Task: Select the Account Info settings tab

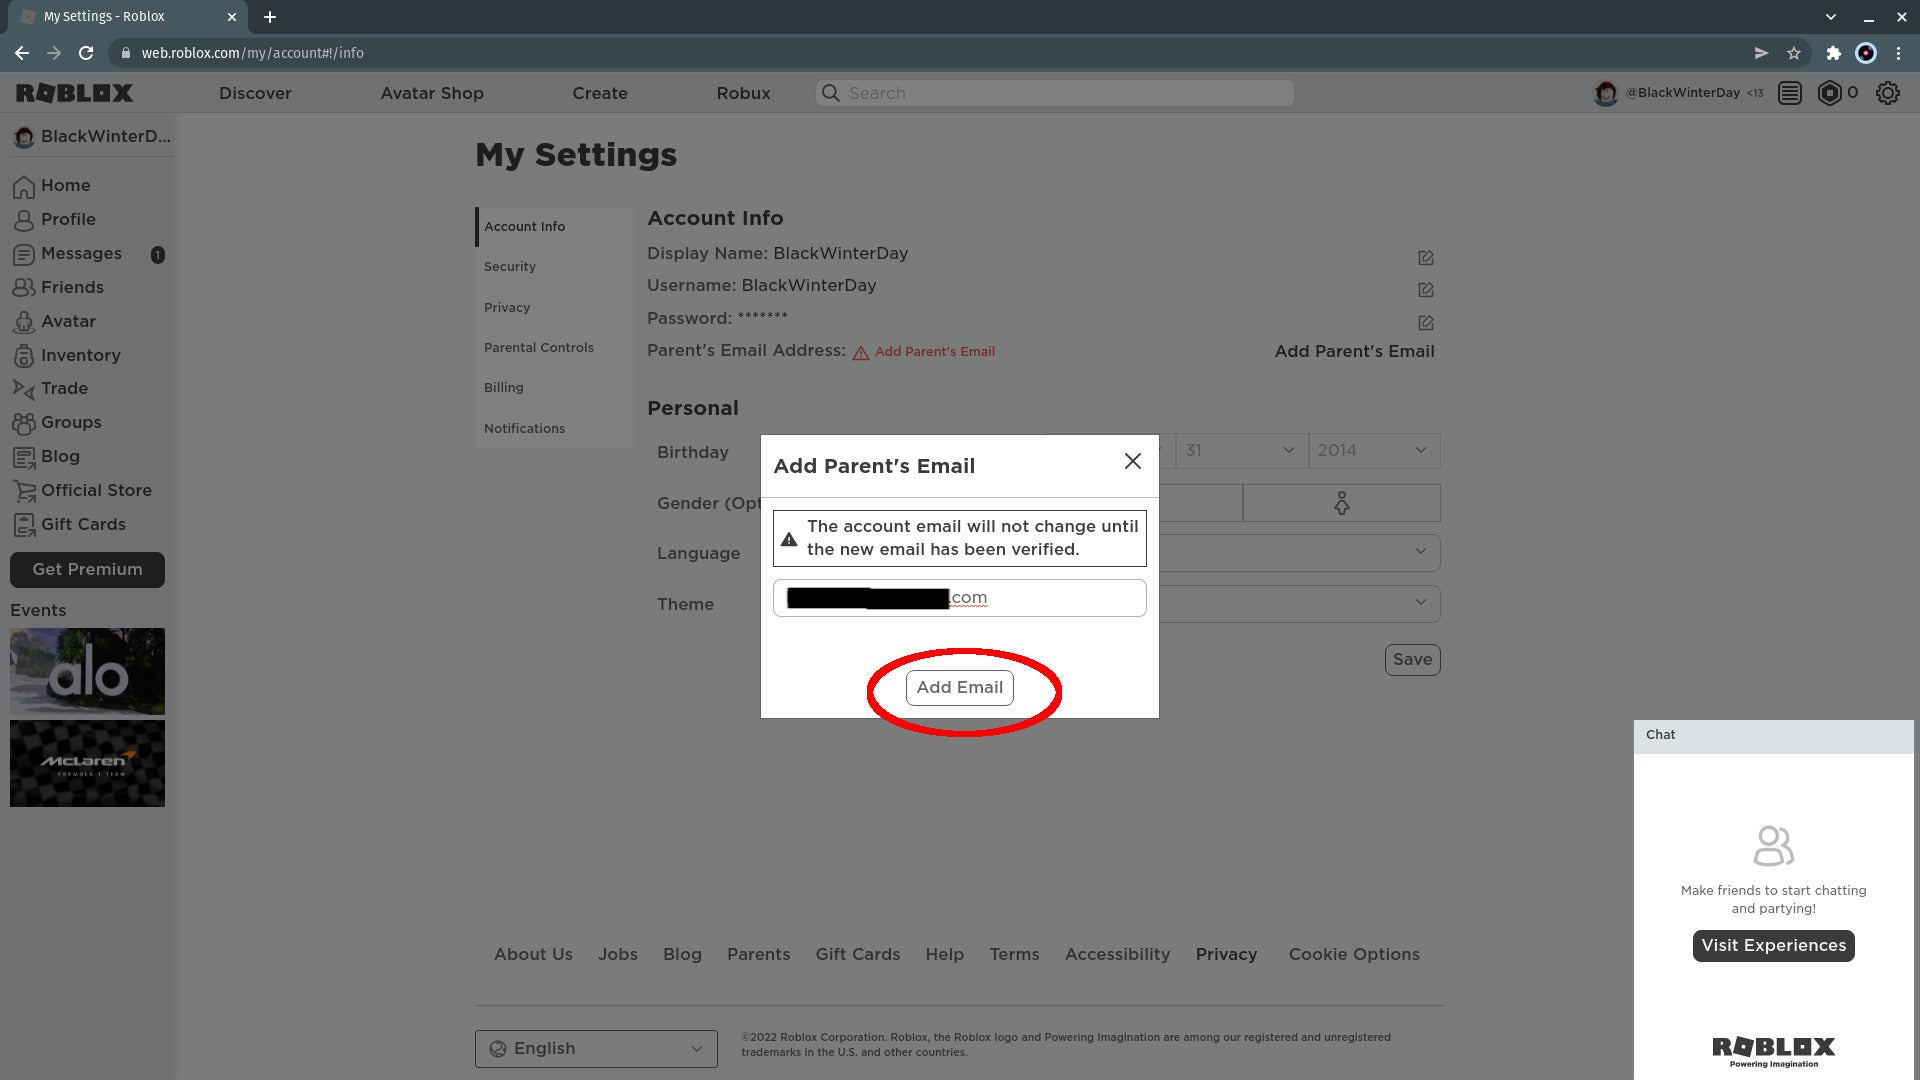Action: pos(555,227)
